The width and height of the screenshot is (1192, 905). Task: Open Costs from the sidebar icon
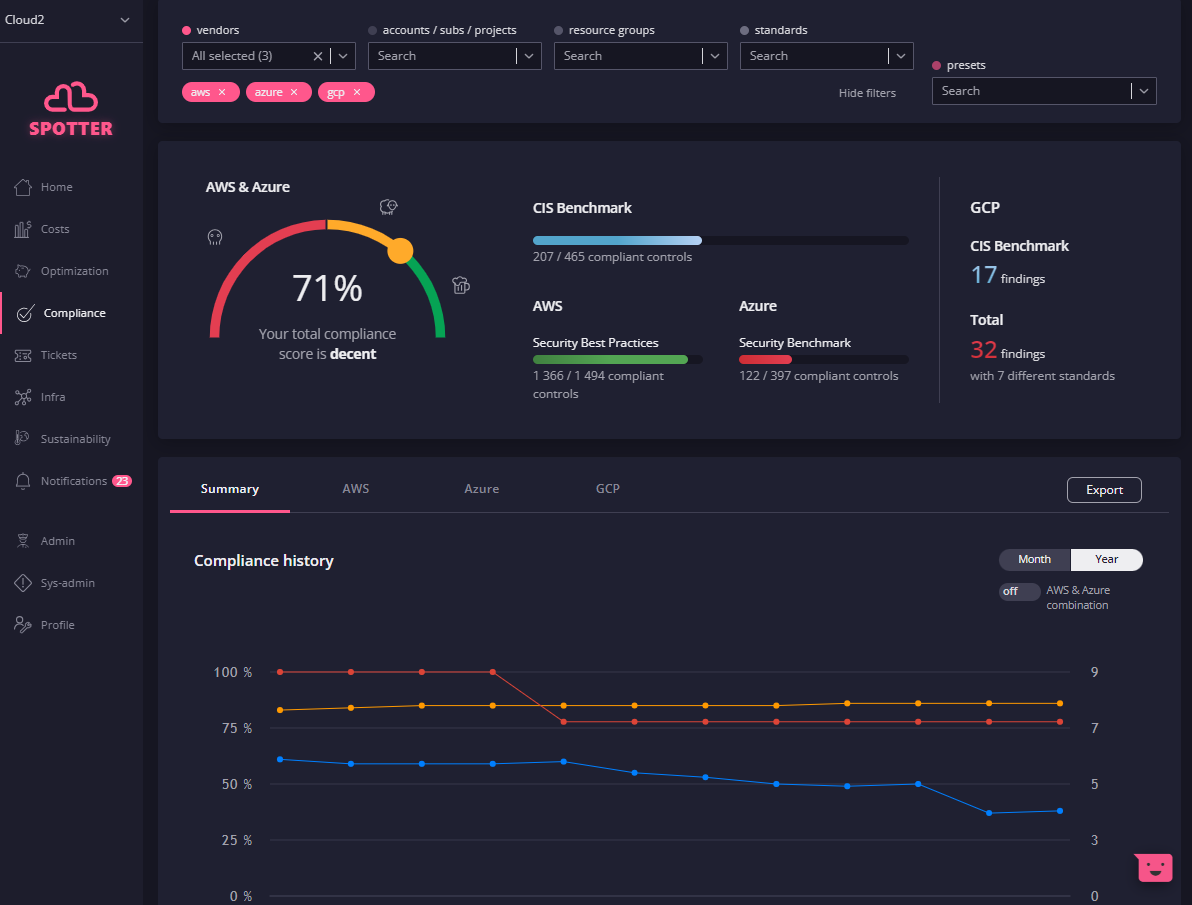(x=23, y=229)
